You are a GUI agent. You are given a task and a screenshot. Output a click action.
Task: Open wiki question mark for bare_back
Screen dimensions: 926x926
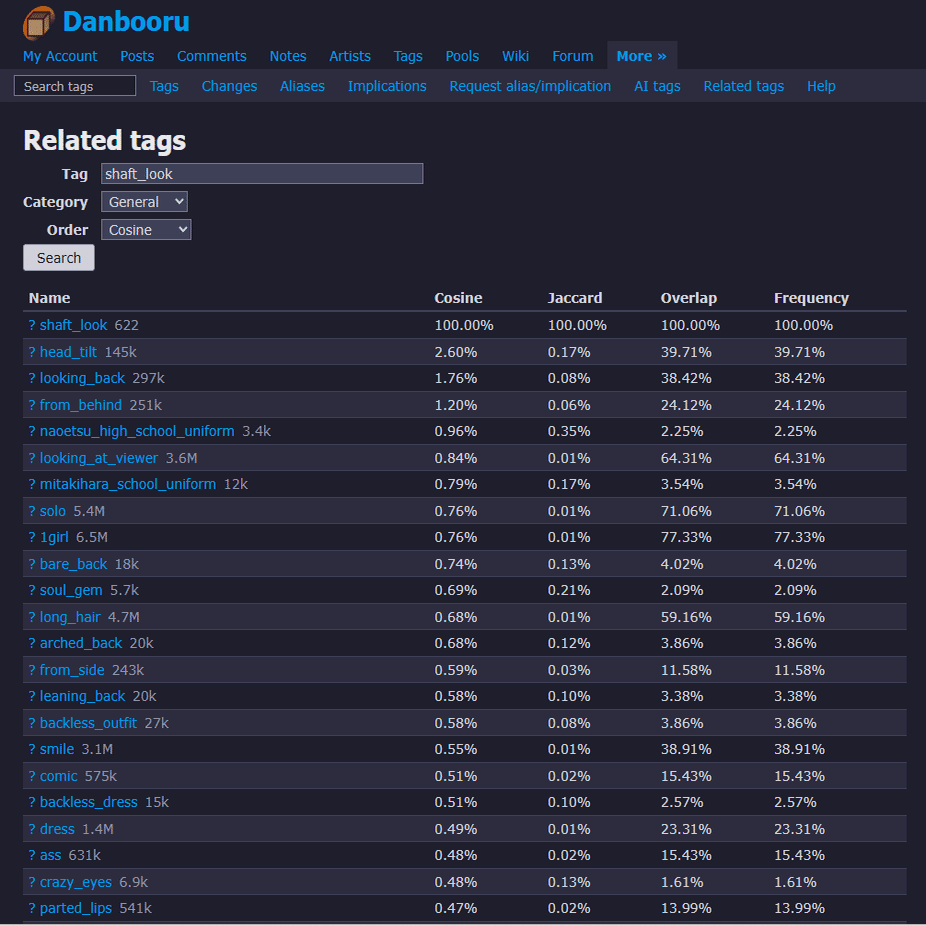(x=32, y=564)
